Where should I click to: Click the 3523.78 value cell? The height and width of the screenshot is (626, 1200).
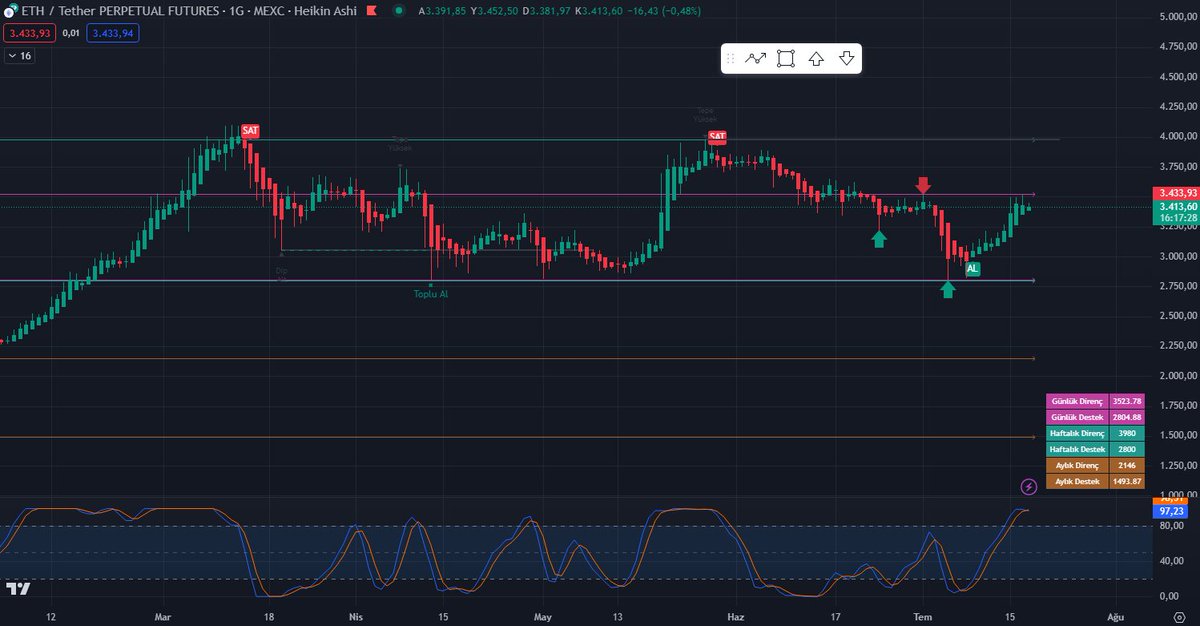tap(1127, 401)
